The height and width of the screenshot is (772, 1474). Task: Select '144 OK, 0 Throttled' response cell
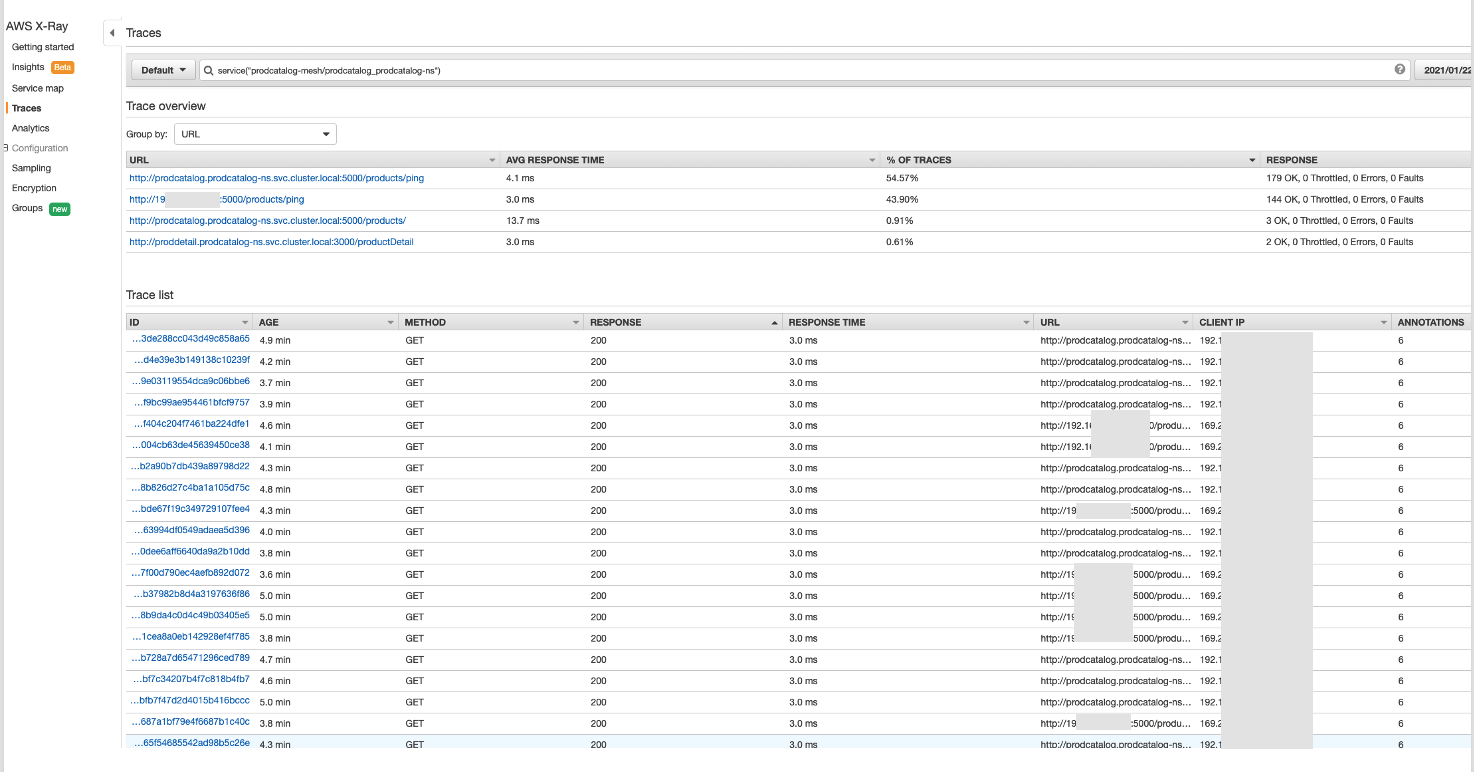coord(1344,199)
